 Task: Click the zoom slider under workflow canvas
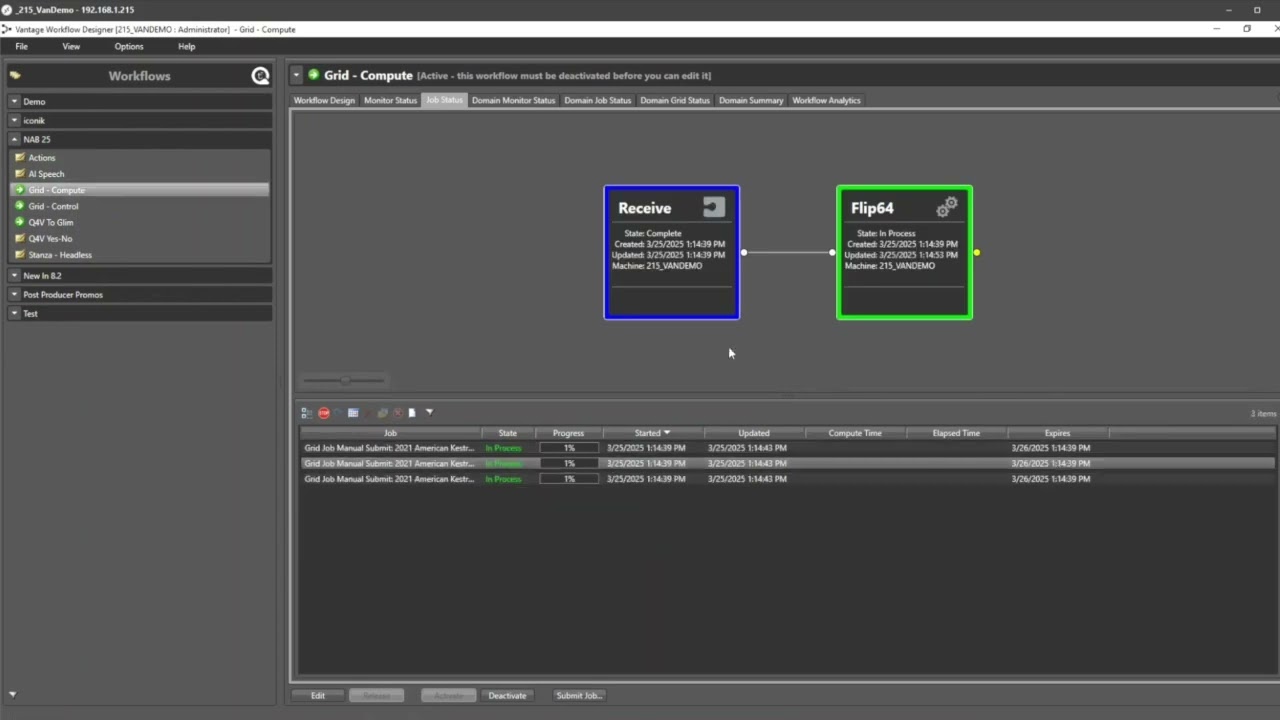pyautogui.click(x=343, y=380)
